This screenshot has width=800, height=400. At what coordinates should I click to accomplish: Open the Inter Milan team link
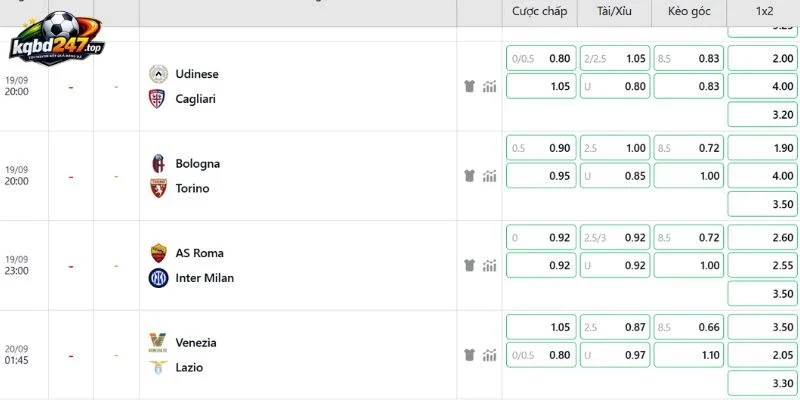pyautogui.click(x=205, y=278)
